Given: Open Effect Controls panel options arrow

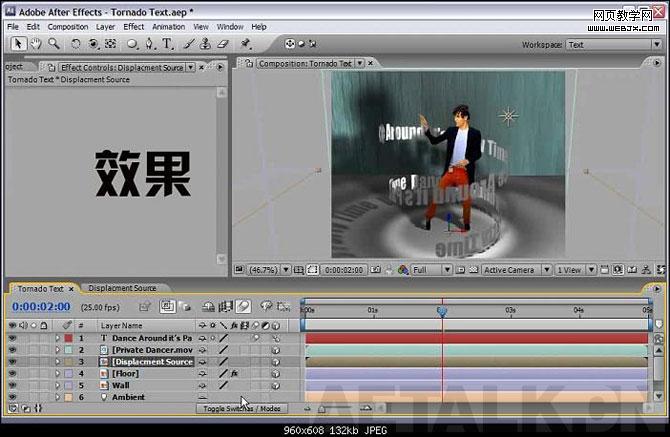Looking at the screenshot, I should [220, 67].
